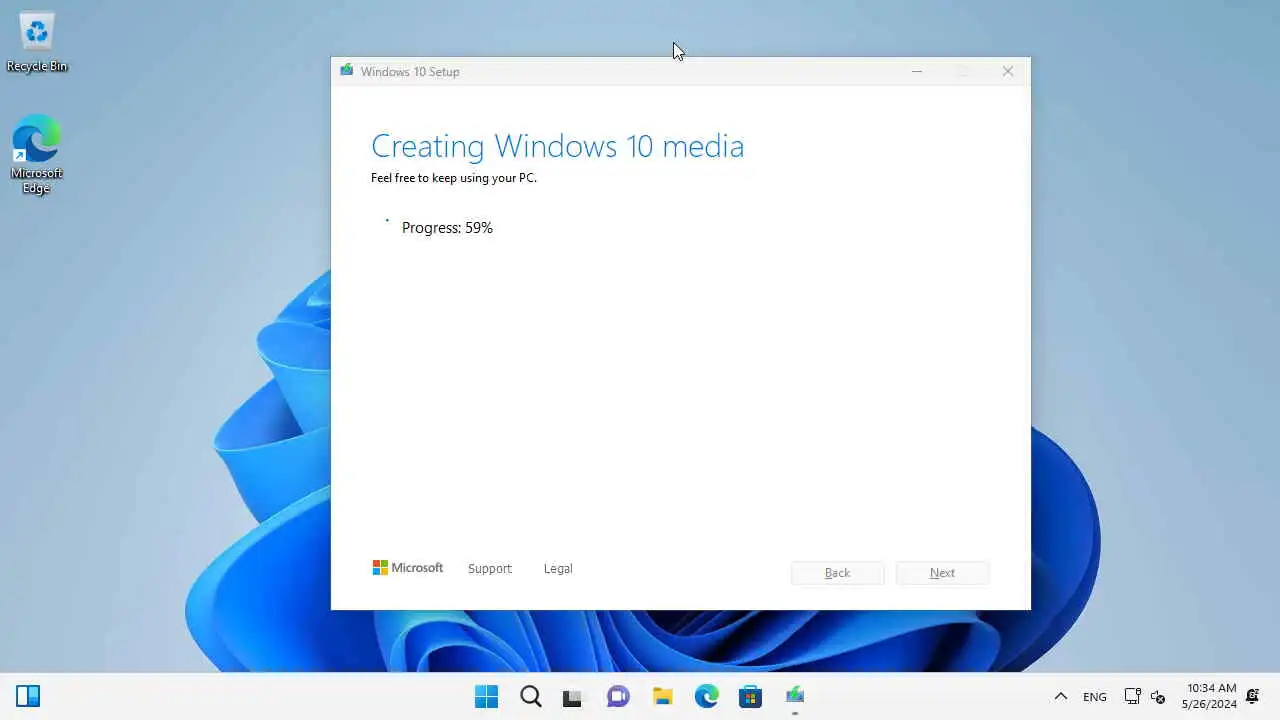
Task: Open network status tray icon
Action: coord(1132,696)
